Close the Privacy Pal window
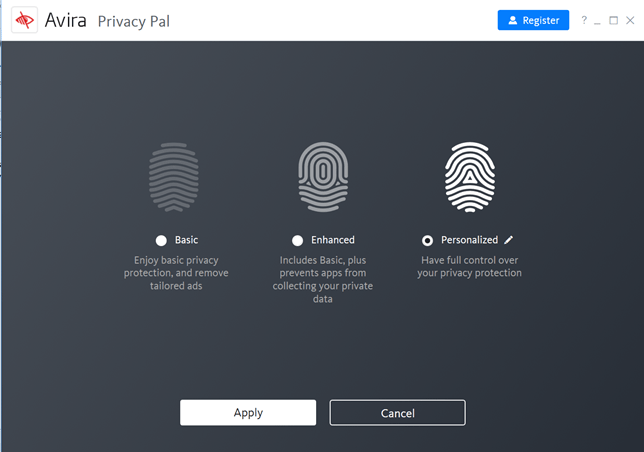The height and width of the screenshot is (452, 644). pos(630,20)
